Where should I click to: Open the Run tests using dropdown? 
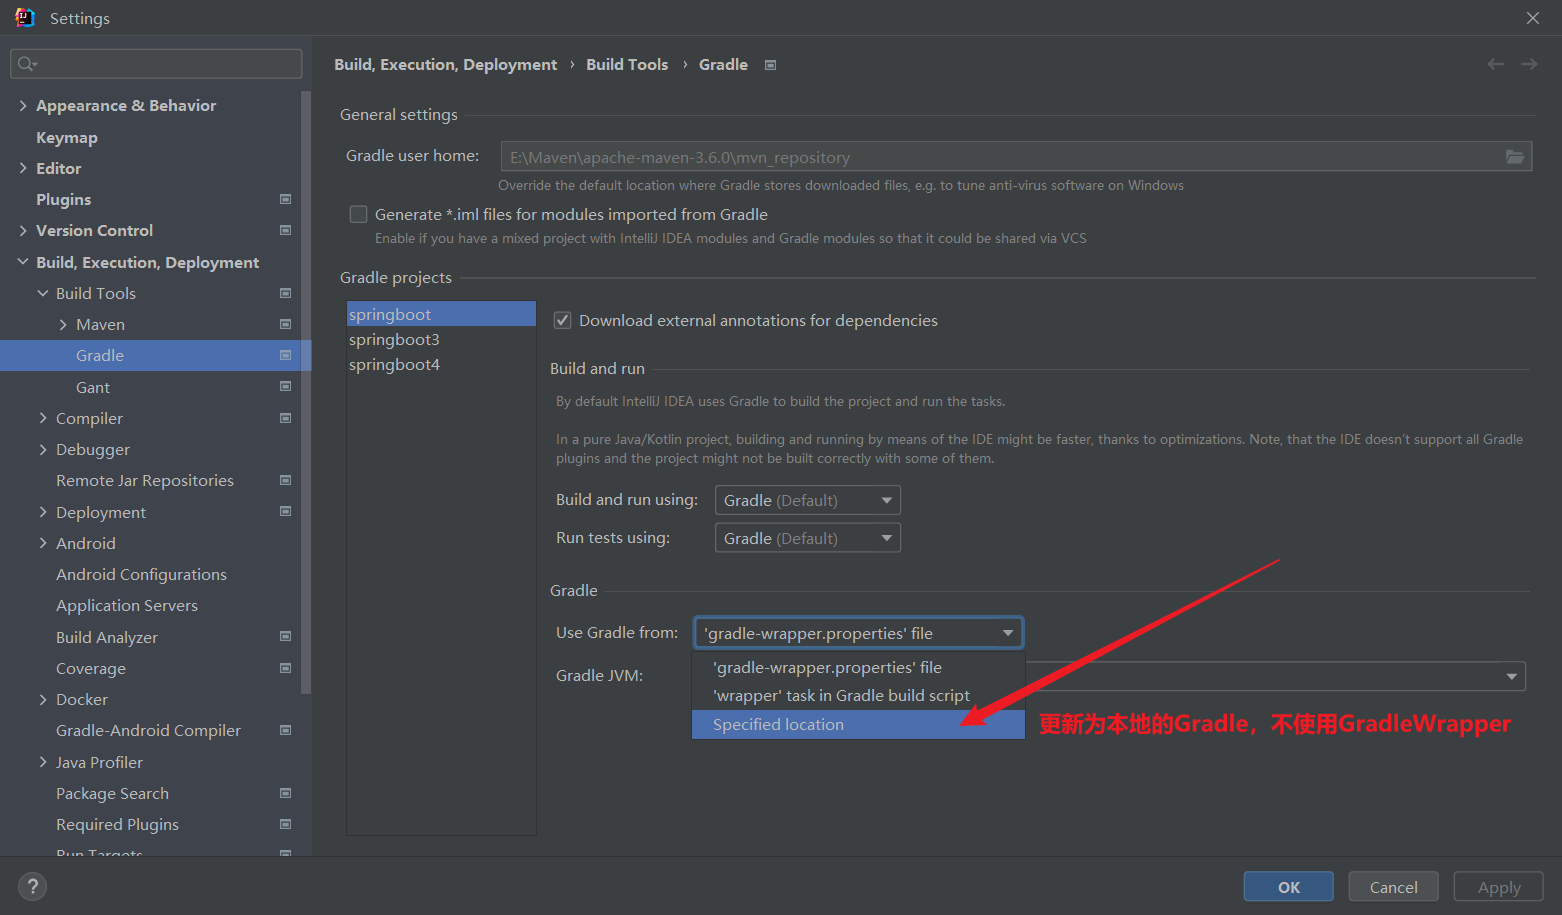[x=807, y=538]
